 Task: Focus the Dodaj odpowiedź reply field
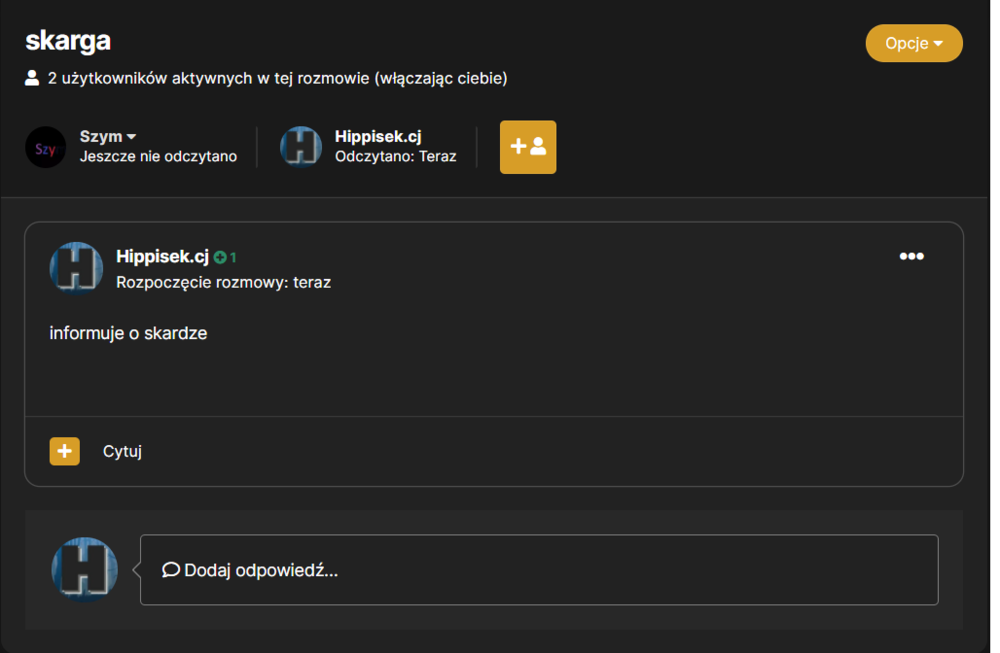[539, 569]
